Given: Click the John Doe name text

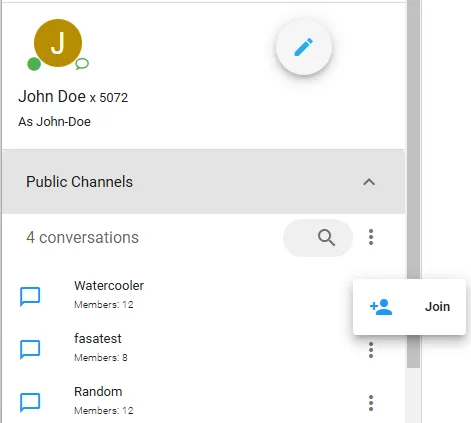Looking at the screenshot, I should click(52, 96).
